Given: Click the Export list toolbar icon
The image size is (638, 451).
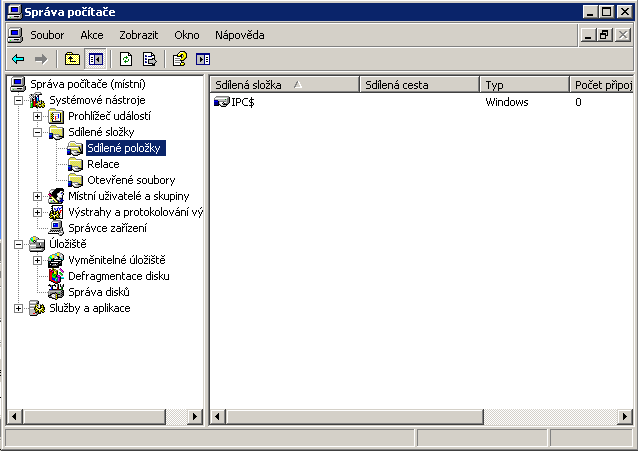Looking at the screenshot, I should (x=149, y=59).
